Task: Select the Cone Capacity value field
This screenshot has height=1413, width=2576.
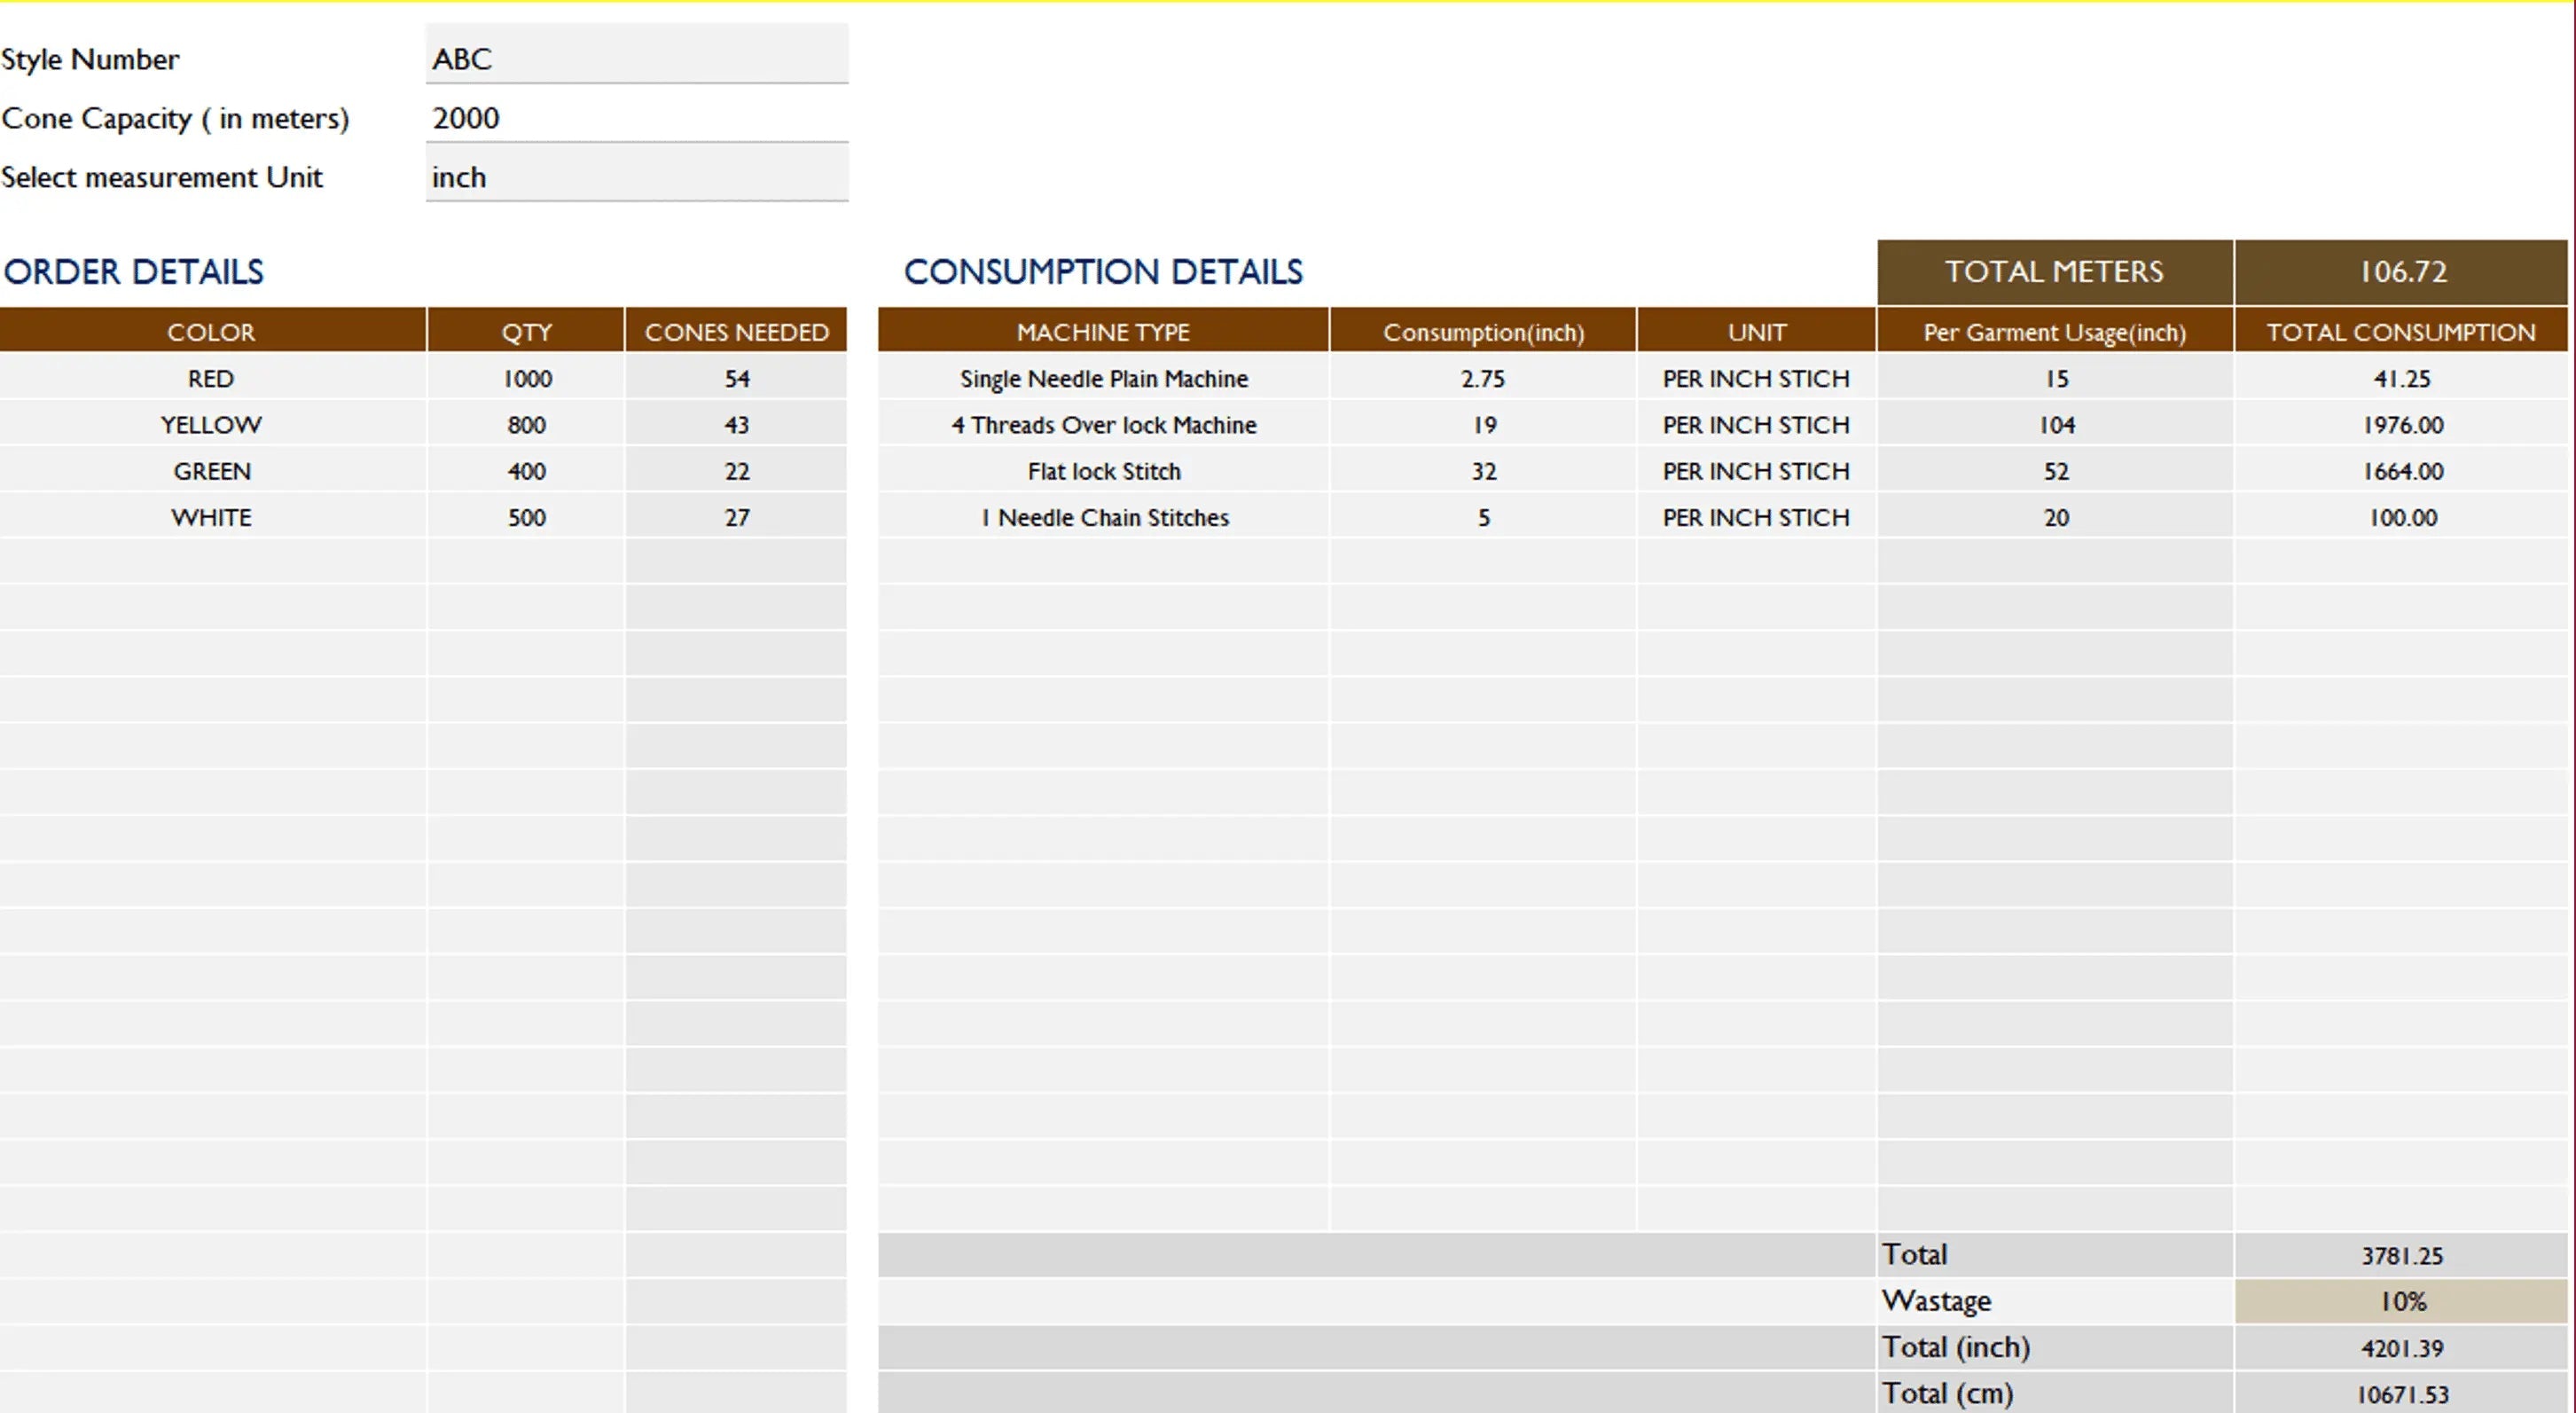Action: [636, 117]
